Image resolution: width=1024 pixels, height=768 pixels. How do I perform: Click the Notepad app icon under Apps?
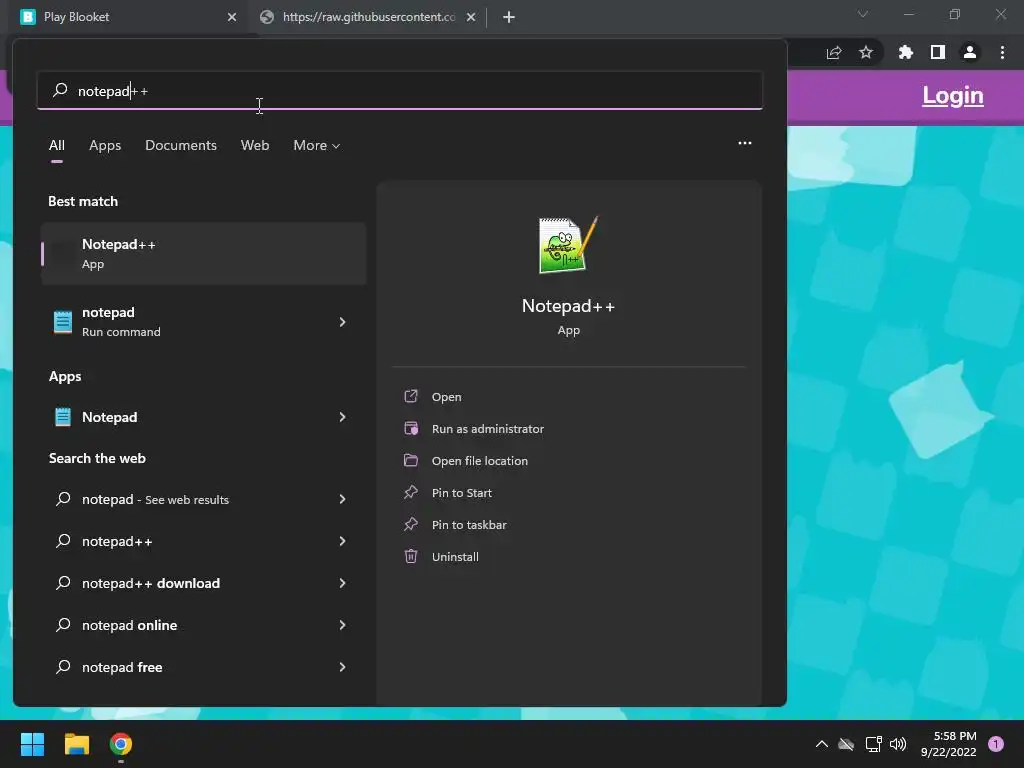coord(63,417)
